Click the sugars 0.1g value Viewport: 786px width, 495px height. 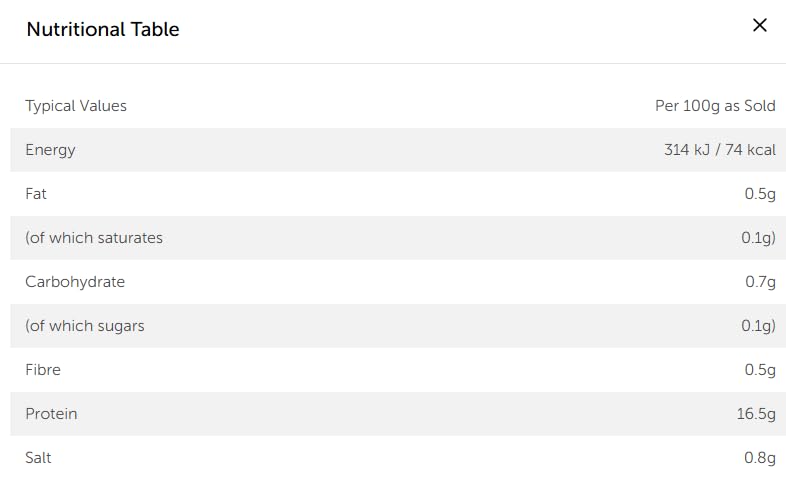(x=759, y=326)
